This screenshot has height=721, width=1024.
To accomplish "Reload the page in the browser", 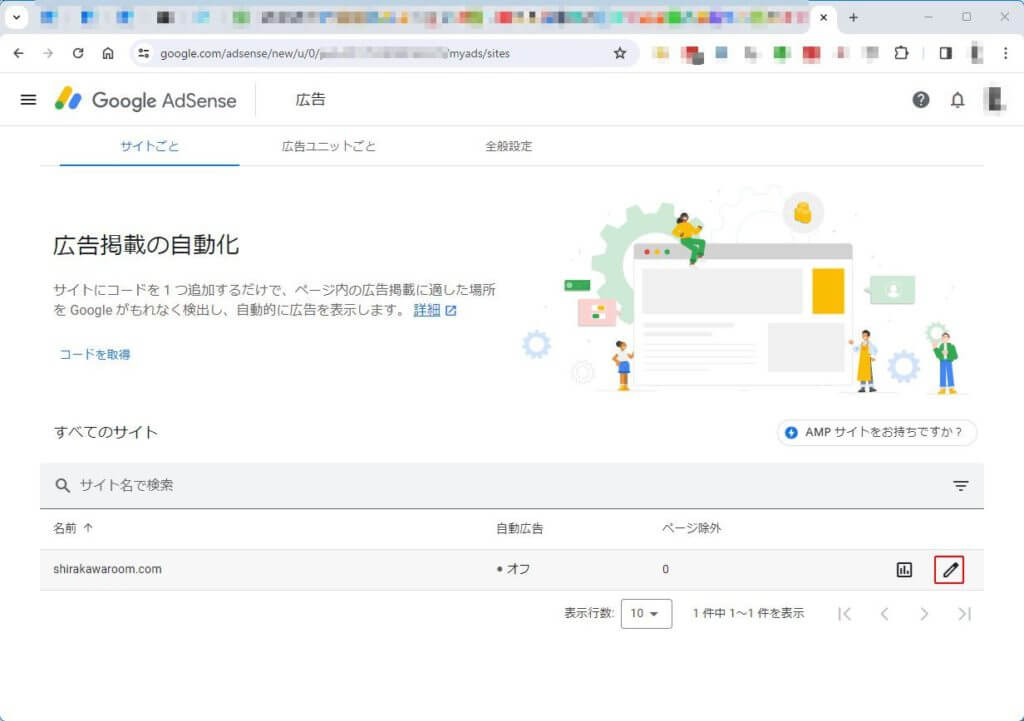I will (78, 53).
